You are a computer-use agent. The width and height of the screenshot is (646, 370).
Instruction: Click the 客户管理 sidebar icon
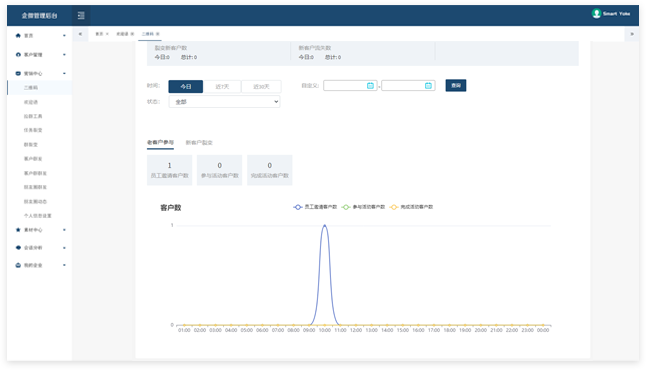(18, 54)
